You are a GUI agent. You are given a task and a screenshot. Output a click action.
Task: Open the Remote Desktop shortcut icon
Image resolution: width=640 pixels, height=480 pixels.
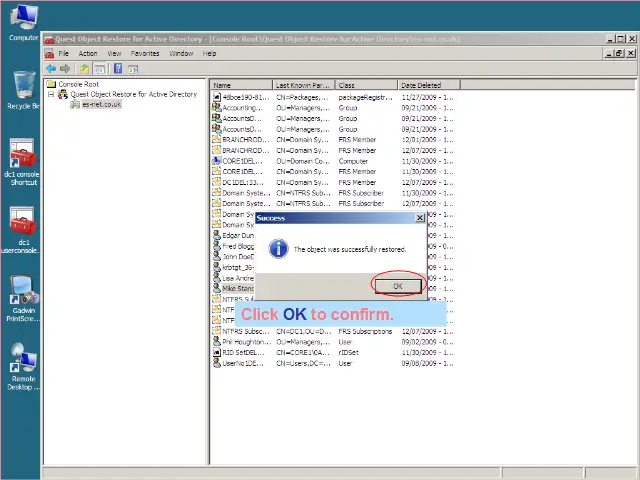pyautogui.click(x=22, y=360)
